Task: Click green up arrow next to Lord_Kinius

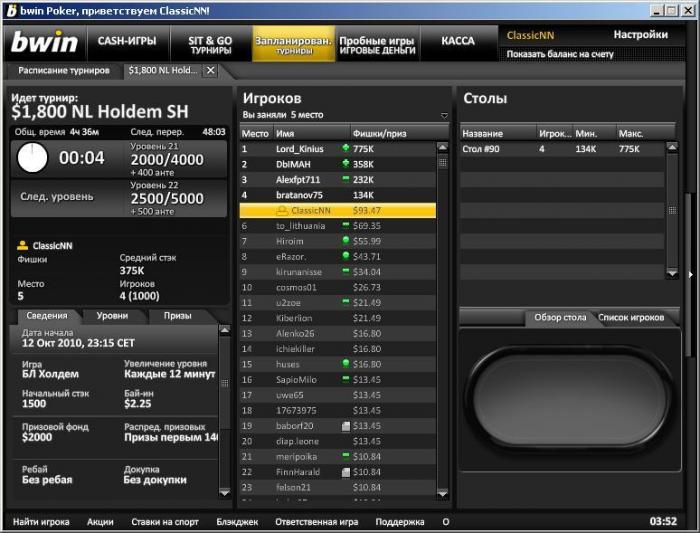Action: [x=346, y=148]
